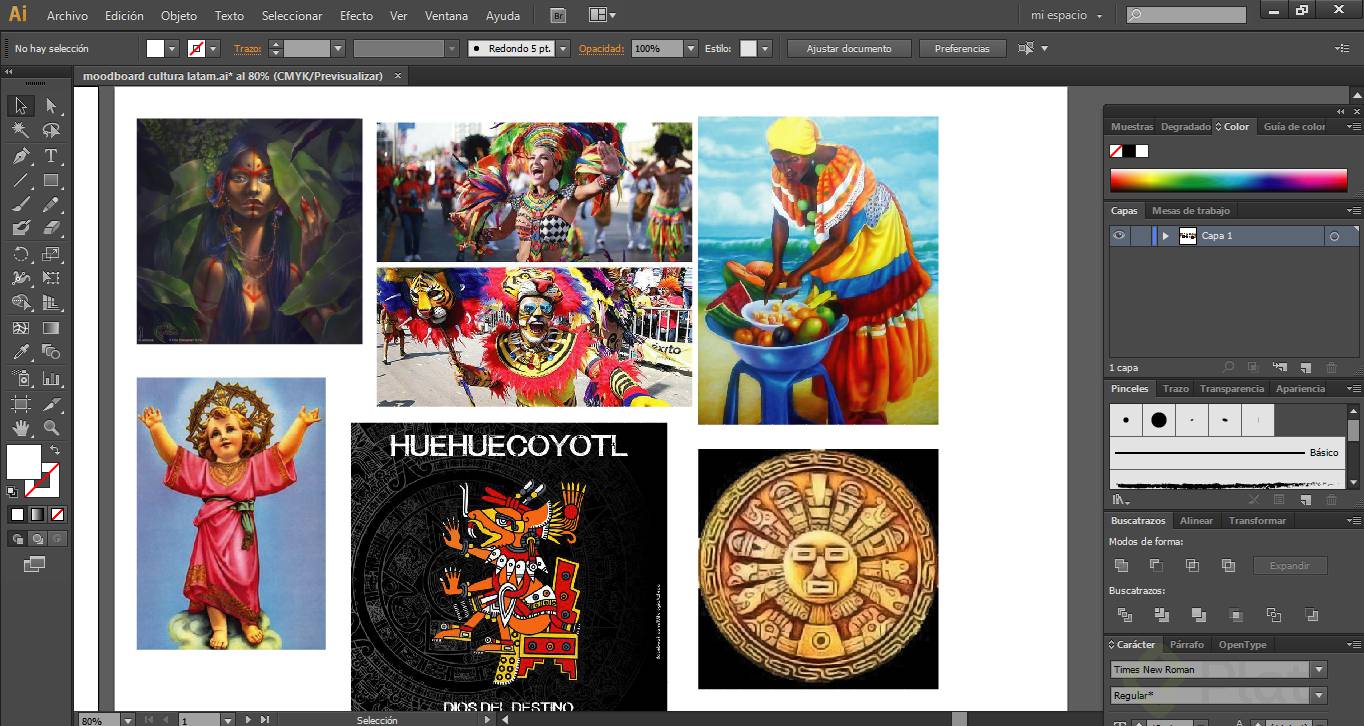Open stroke color dropdown in control bar
The height and width of the screenshot is (726, 1364).
[214, 48]
